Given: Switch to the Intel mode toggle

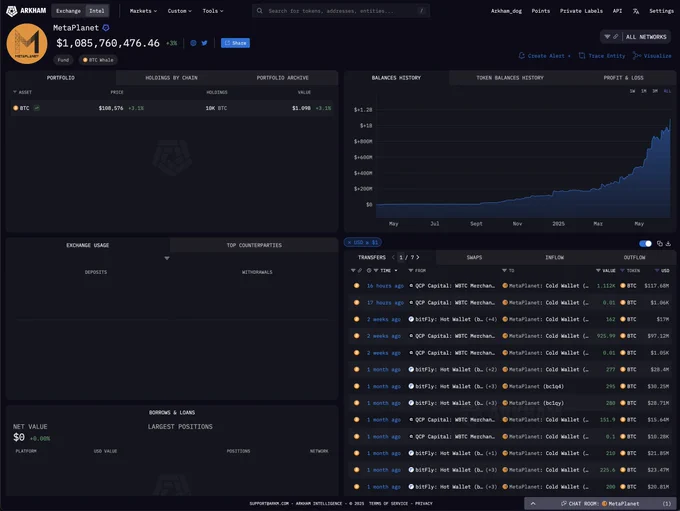Looking at the screenshot, I should tap(97, 11).
